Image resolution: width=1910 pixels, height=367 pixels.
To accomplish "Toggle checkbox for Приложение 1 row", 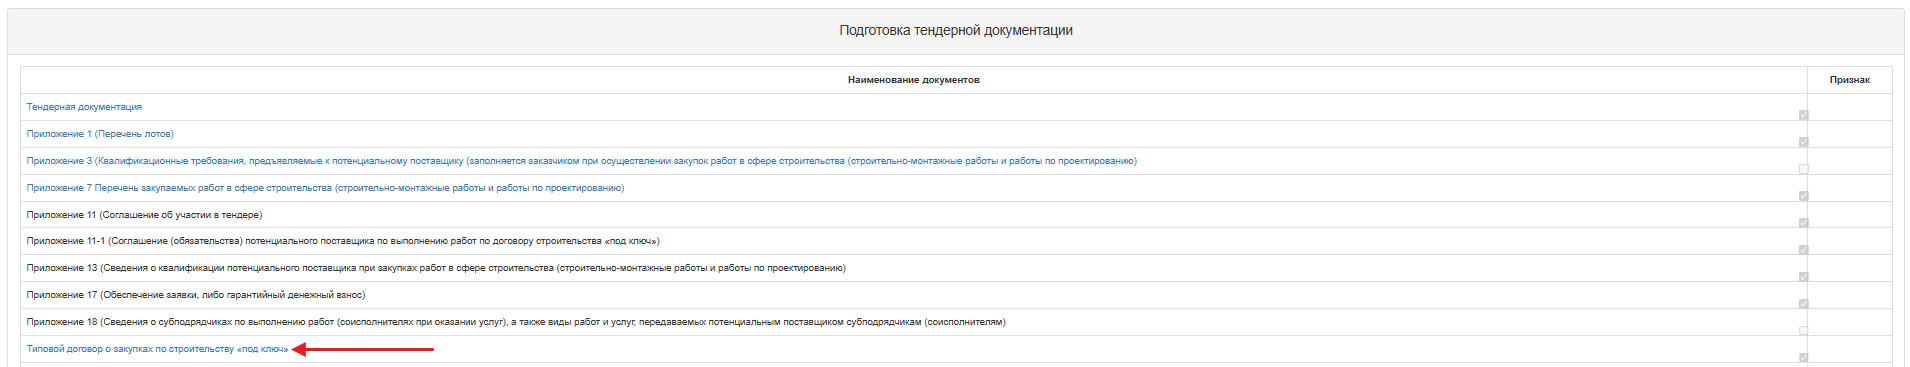I will point(1804,142).
